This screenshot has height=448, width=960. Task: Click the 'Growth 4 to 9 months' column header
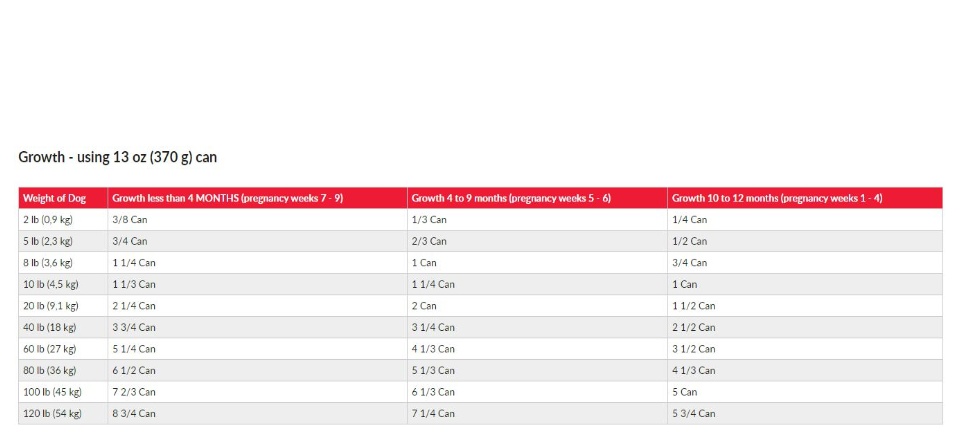click(x=511, y=198)
